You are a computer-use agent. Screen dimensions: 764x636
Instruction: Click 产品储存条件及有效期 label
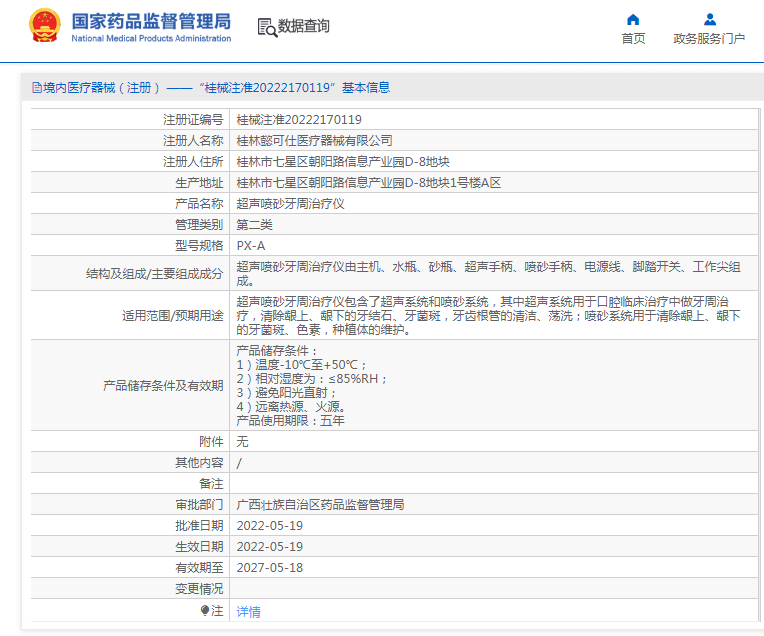pyautogui.click(x=163, y=385)
